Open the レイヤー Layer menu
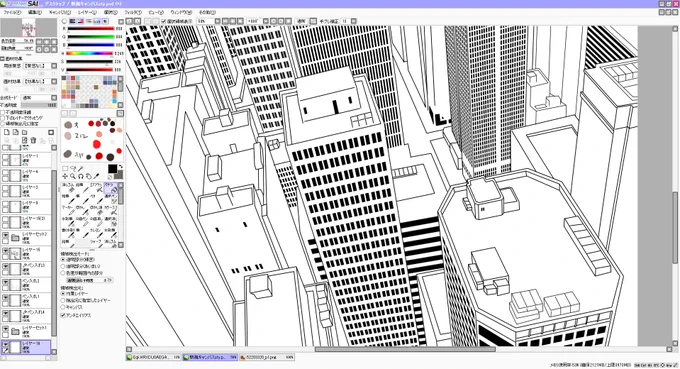The height and width of the screenshot is (369, 680). coord(87,13)
